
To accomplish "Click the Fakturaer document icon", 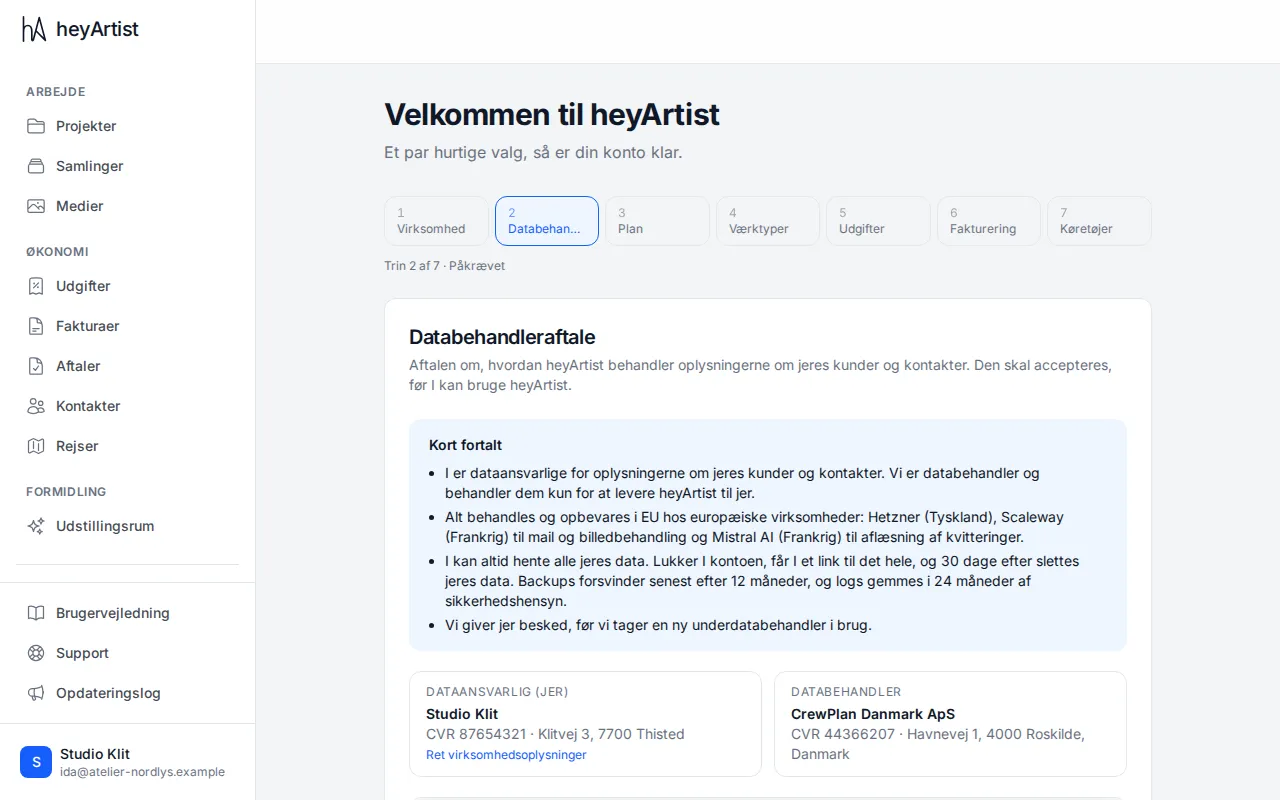I will [x=36, y=326].
